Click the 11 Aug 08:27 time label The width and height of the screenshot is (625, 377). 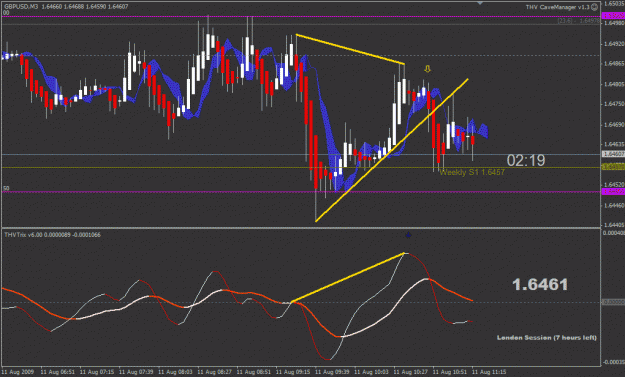click(x=215, y=372)
